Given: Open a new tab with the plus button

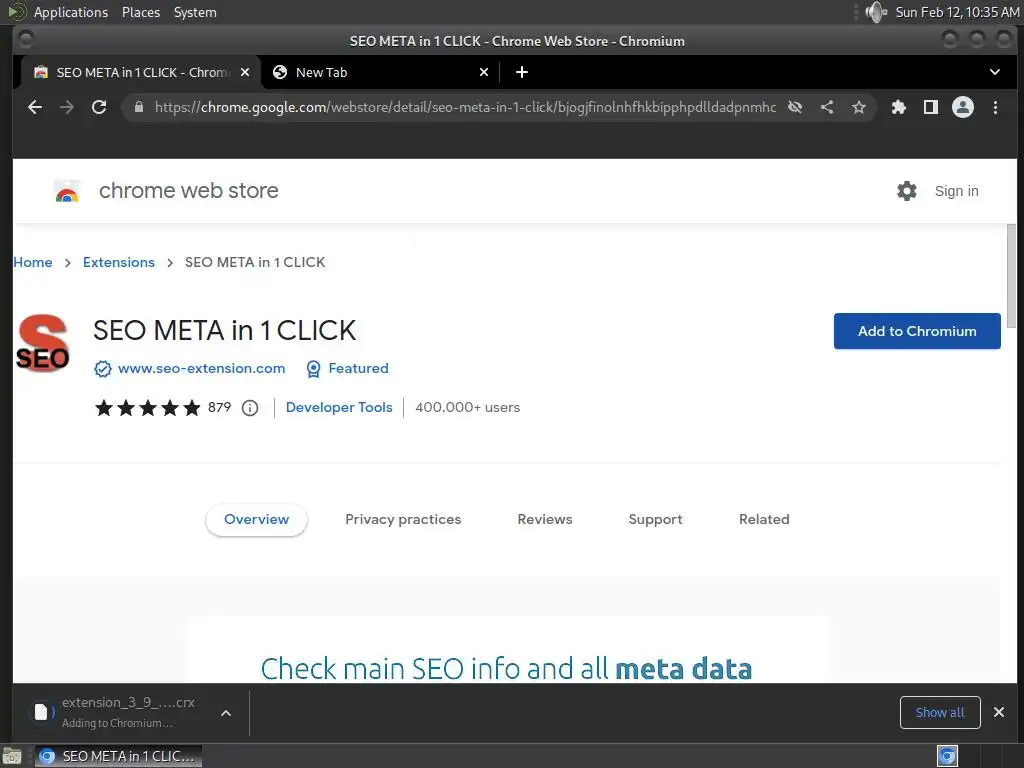Looking at the screenshot, I should [522, 72].
